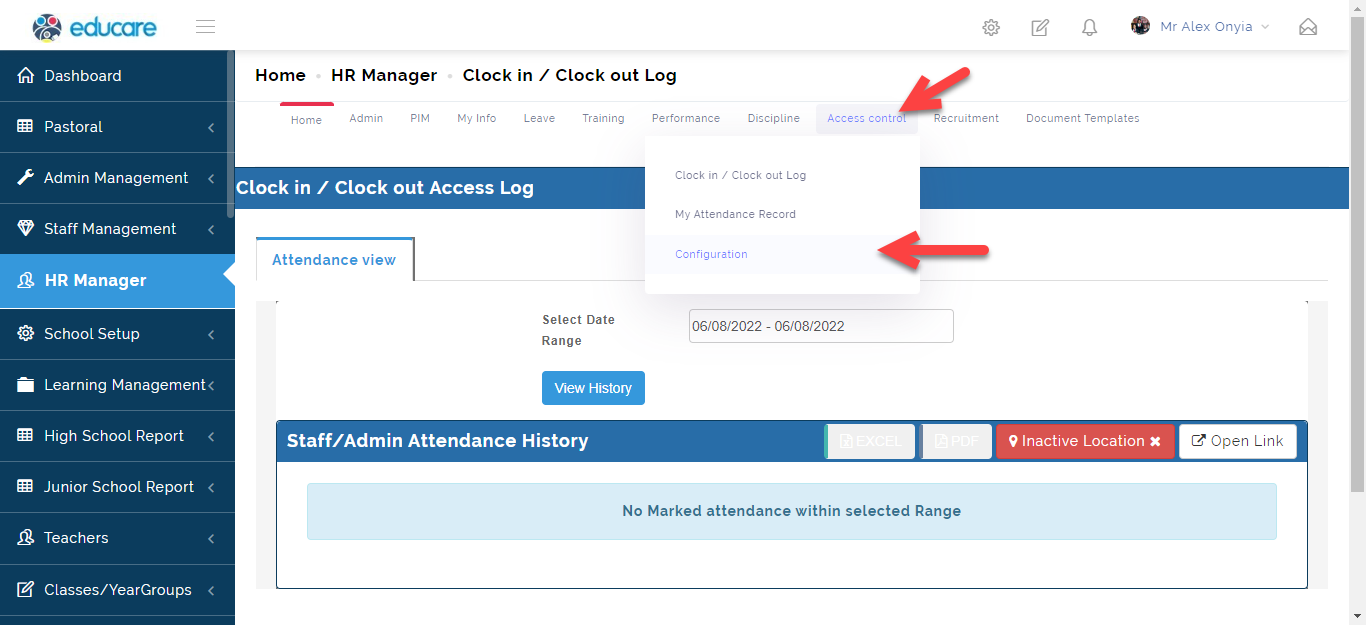The height and width of the screenshot is (625, 1366).
Task: Click the educare logo
Action: coord(94,27)
